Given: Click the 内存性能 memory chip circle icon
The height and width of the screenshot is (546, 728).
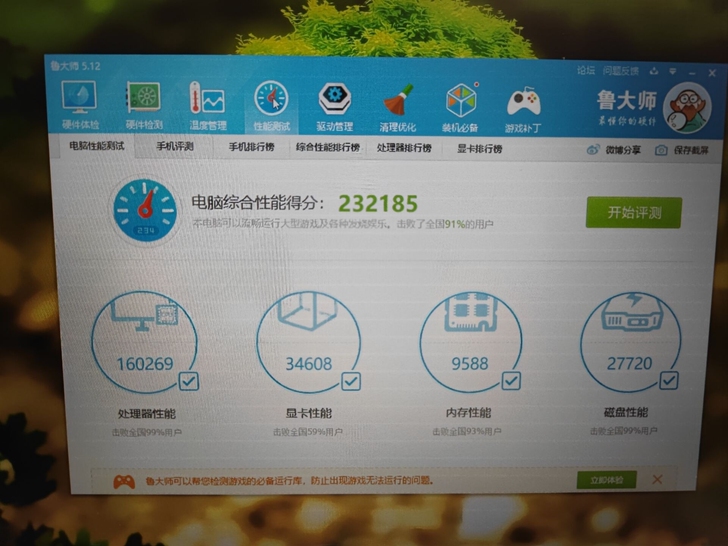Looking at the screenshot, I should point(470,342).
